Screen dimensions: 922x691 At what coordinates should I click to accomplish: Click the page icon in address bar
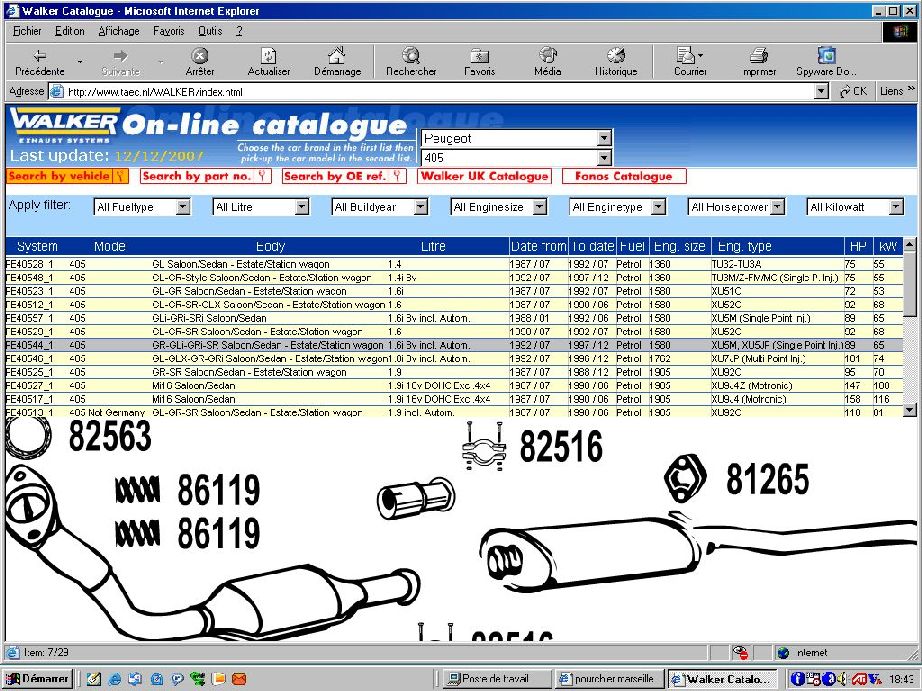click(56, 91)
